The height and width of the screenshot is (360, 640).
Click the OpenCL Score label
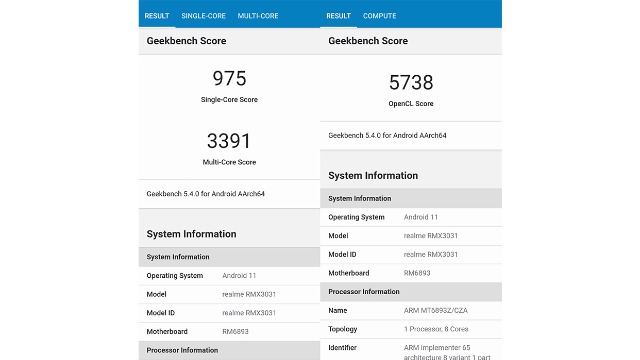tap(411, 104)
